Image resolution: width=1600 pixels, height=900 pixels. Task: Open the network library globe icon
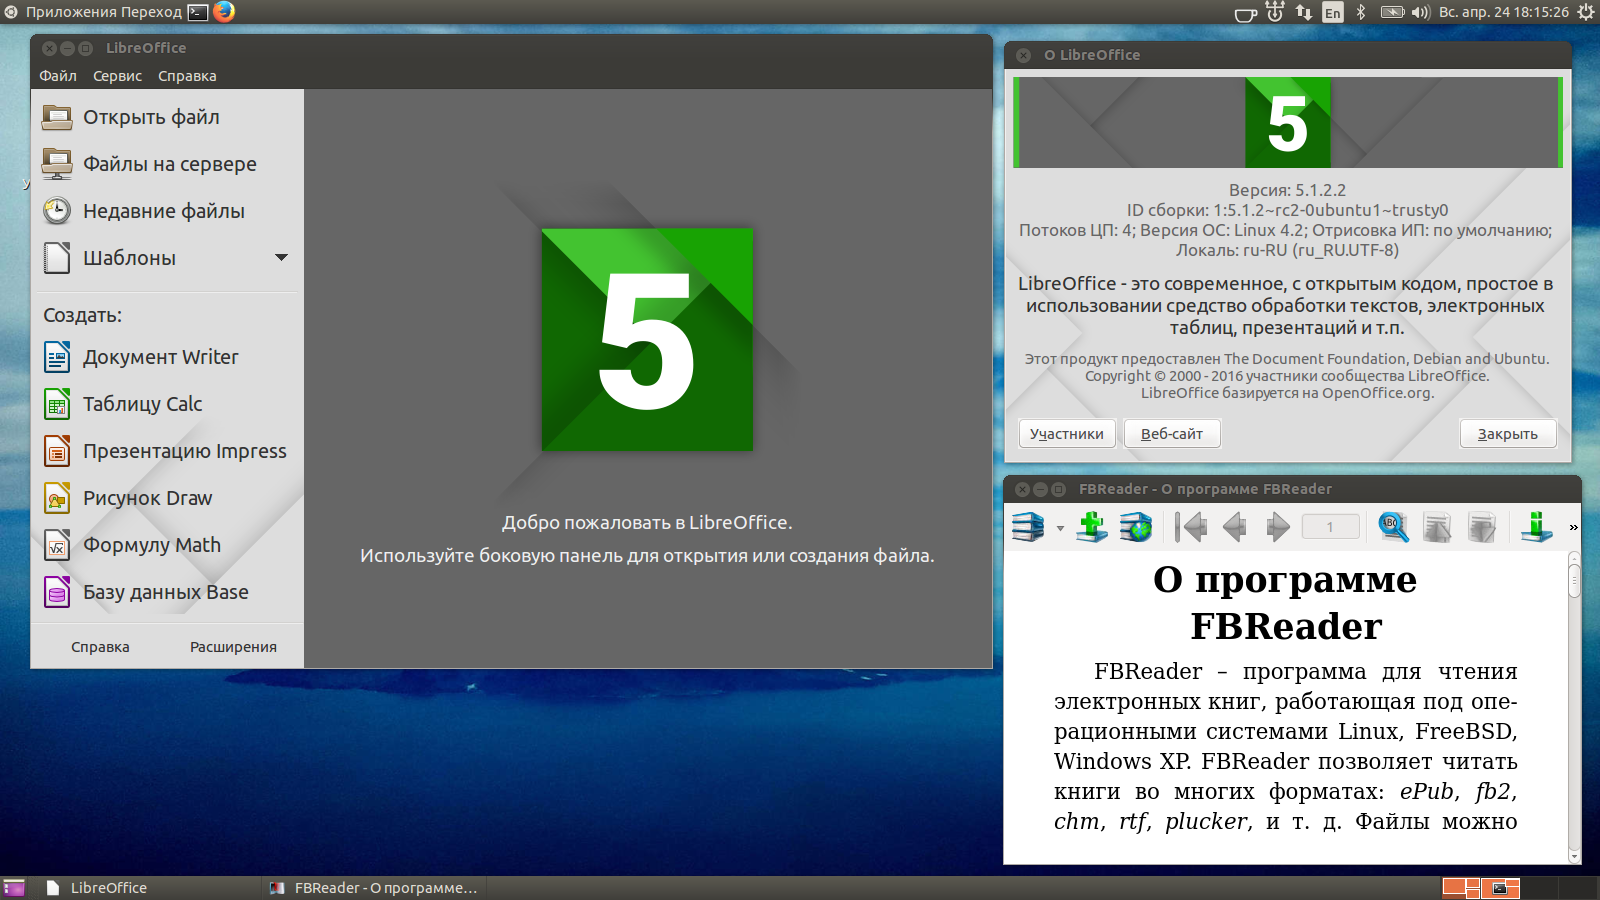pyautogui.click(x=1135, y=526)
